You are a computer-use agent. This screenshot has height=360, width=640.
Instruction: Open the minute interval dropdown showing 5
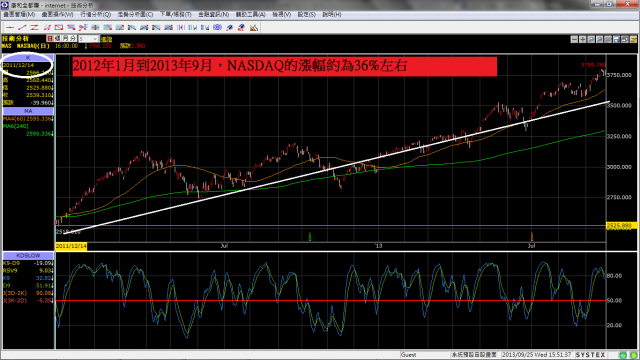point(89,39)
